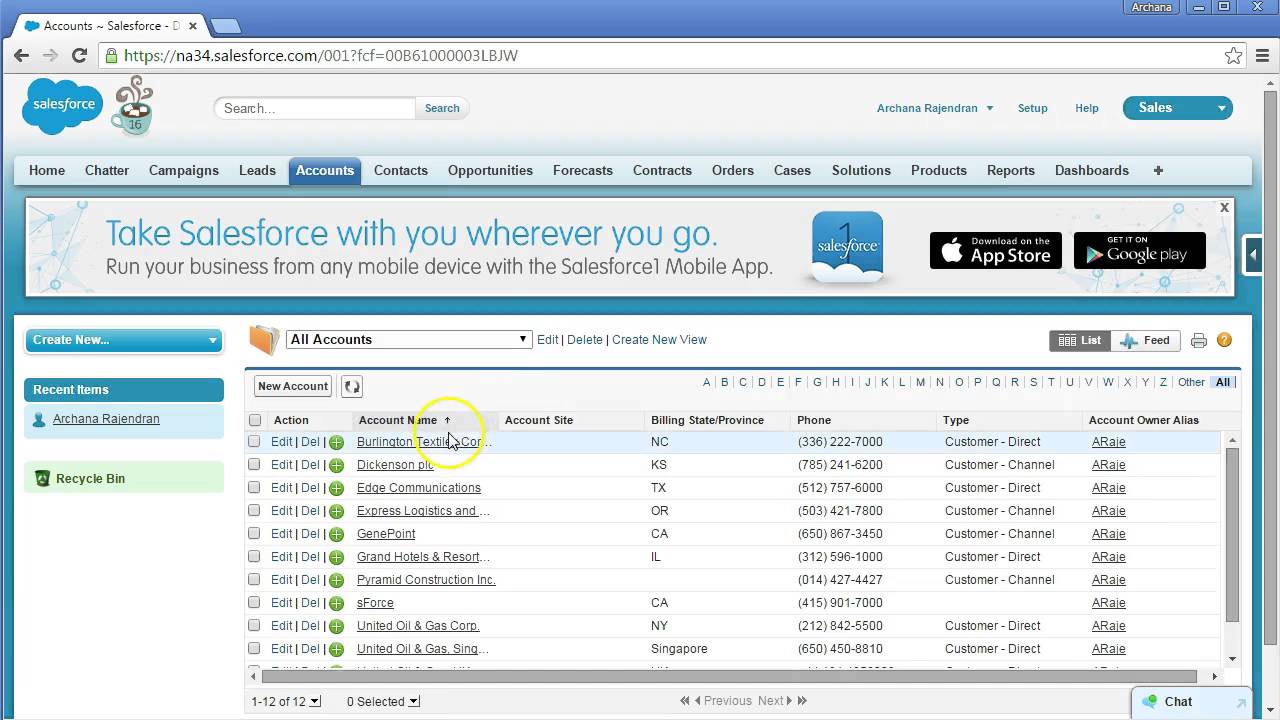
Task: Open the Sales app menu dropdown
Action: pyautogui.click(x=1178, y=108)
